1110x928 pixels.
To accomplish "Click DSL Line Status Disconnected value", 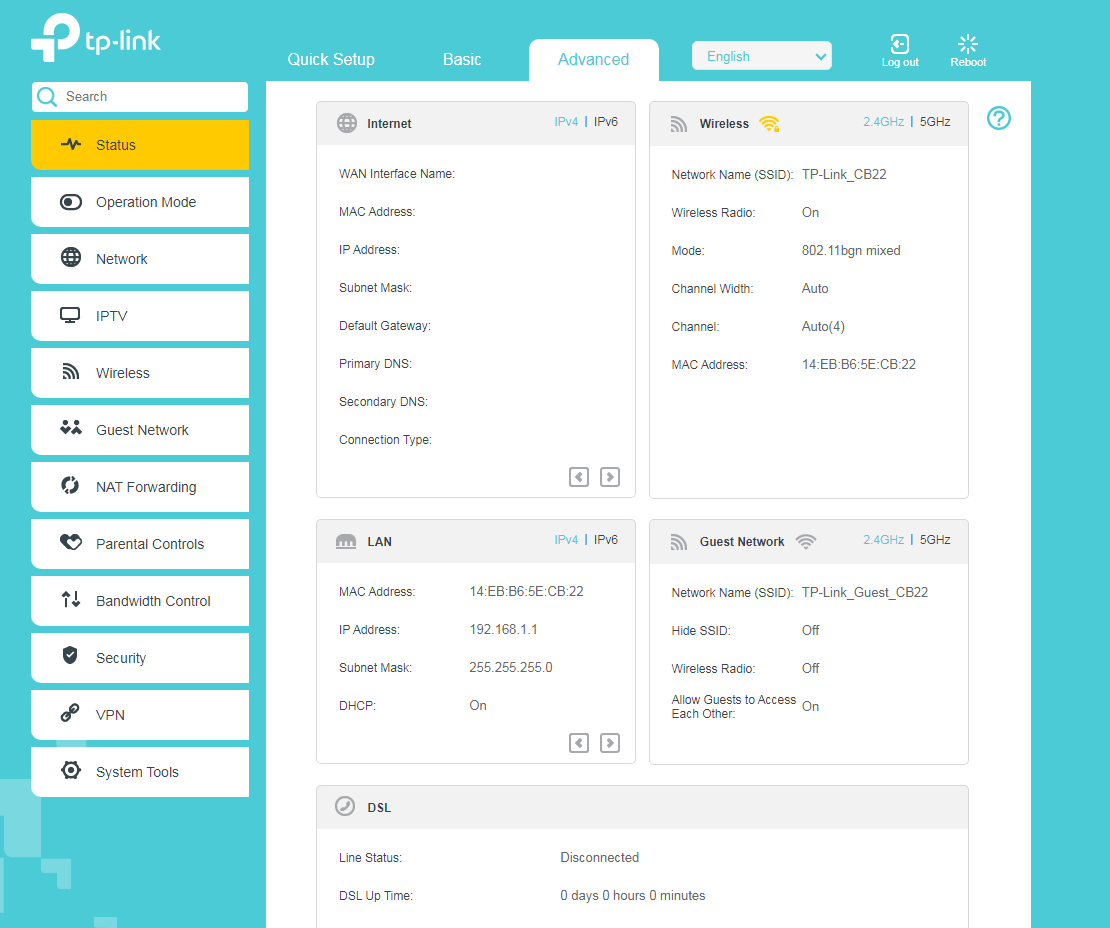I will coord(600,857).
